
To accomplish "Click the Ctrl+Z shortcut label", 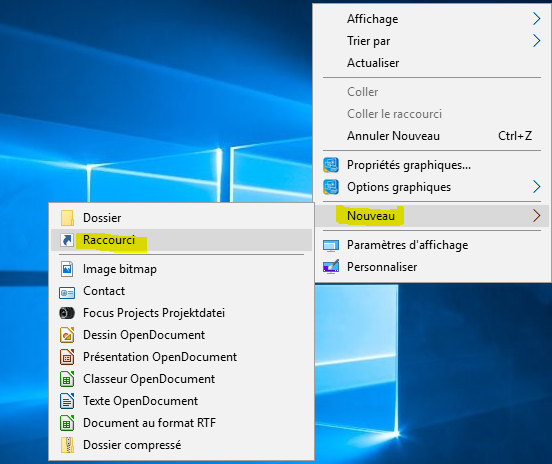I will click(x=515, y=136).
